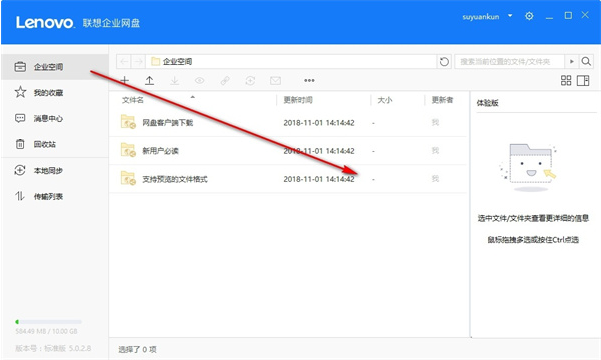The height and width of the screenshot is (360, 601).
Task: Open the three-dots more options menu
Action: coord(309,81)
